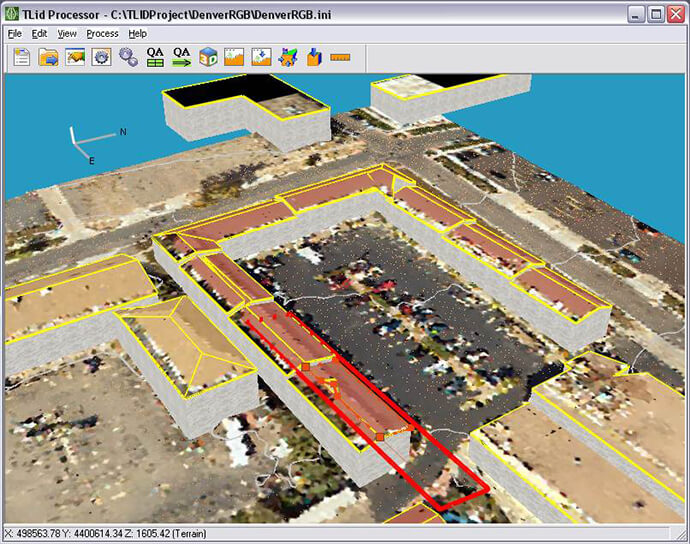Image resolution: width=690 pixels, height=544 pixels.
Task: Click the double gears process icon
Action: (128, 58)
